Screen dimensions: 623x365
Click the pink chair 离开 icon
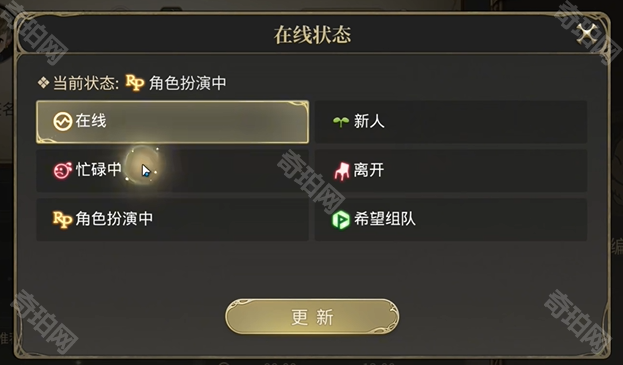point(341,171)
